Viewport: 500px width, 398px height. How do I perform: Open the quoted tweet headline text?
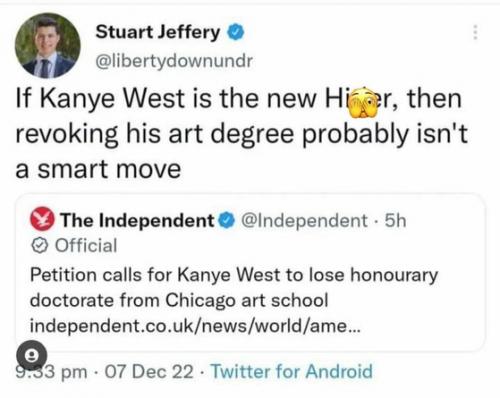[234, 288]
